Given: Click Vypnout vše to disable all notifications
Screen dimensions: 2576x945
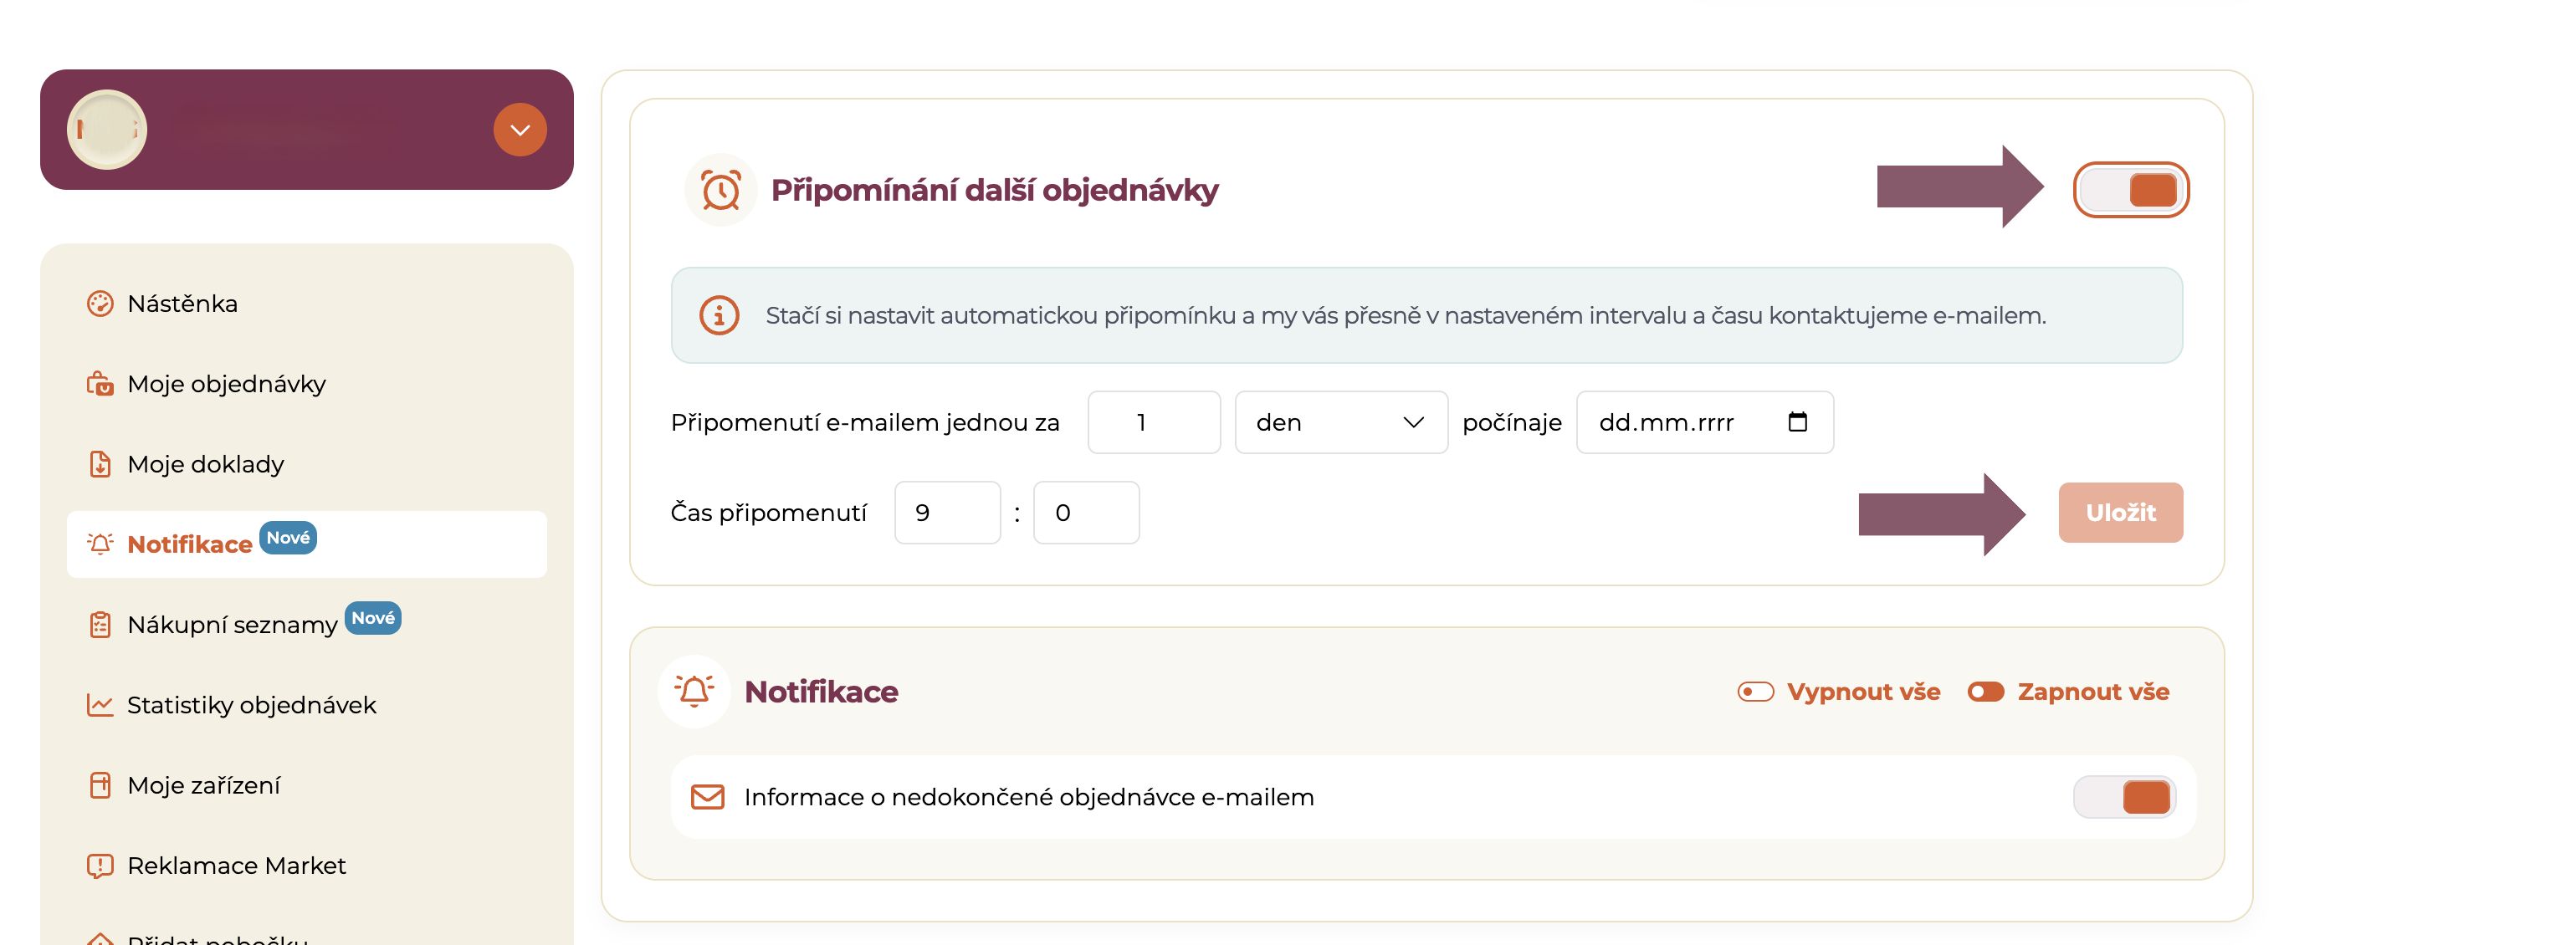Looking at the screenshot, I should [1839, 692].
